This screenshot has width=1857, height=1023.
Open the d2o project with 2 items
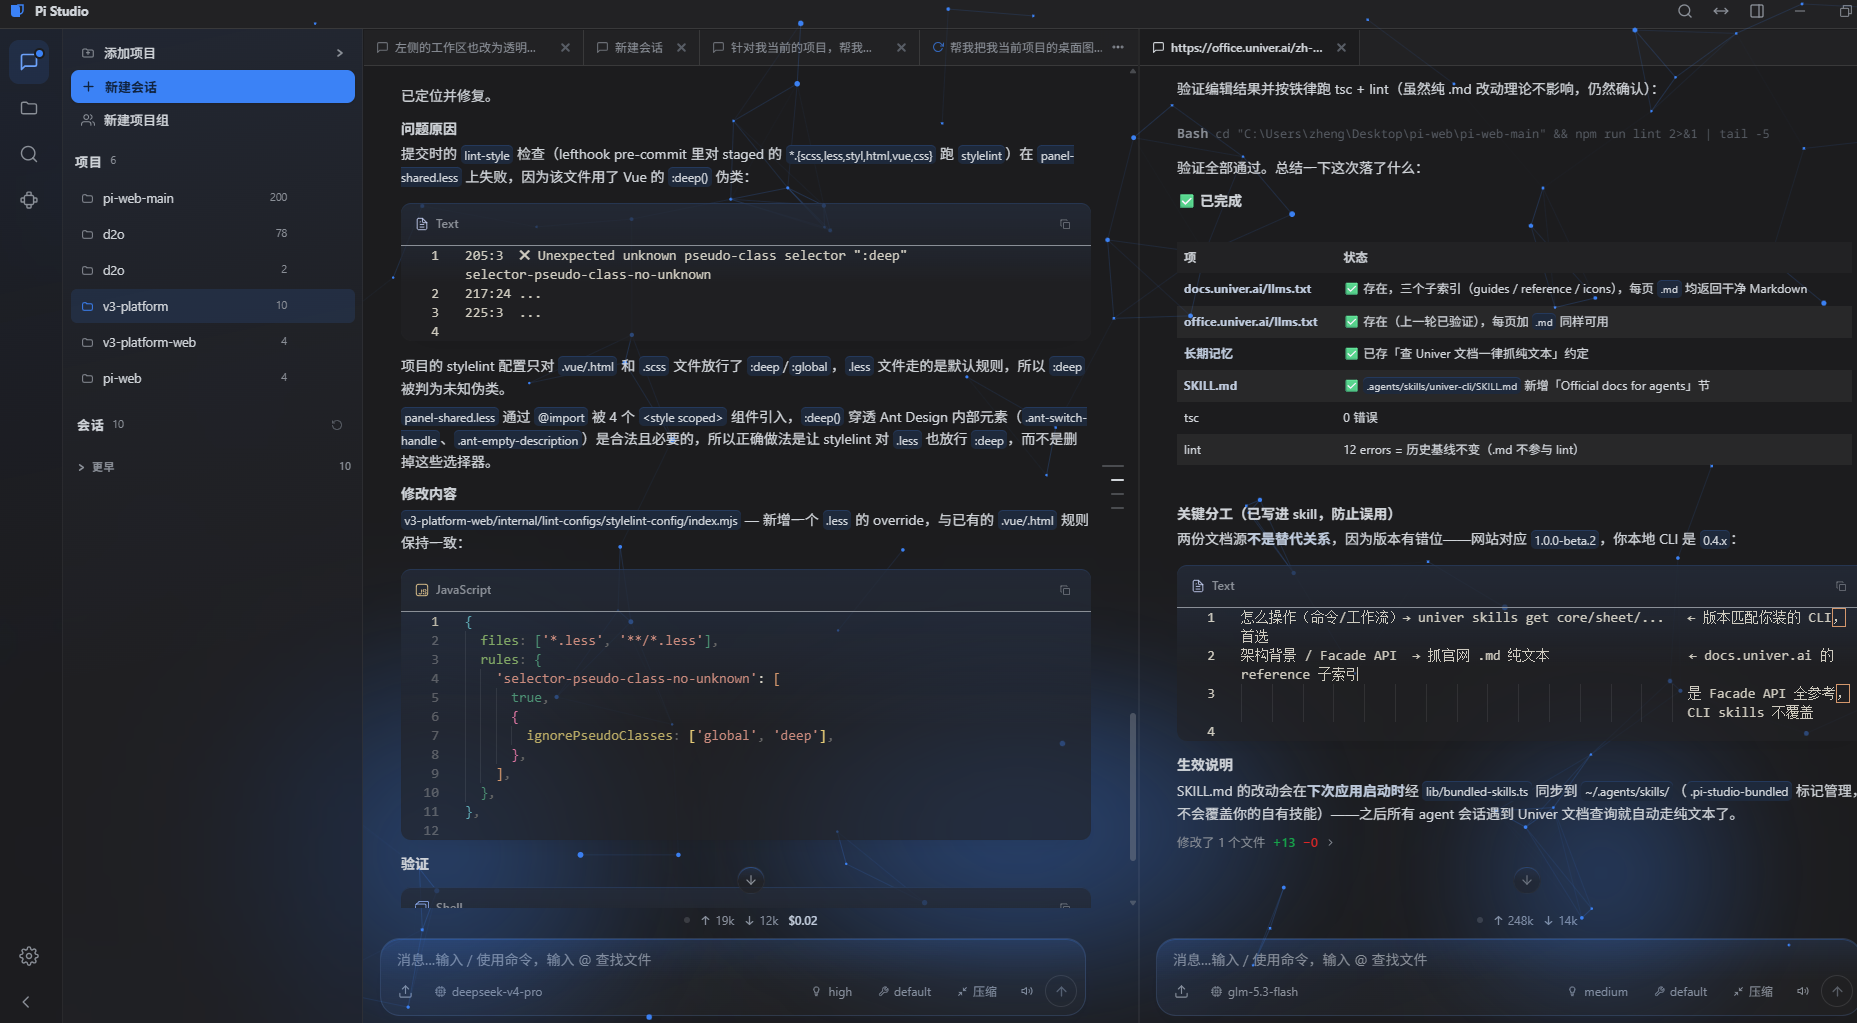pyautogui.click(x=213, y=270)
